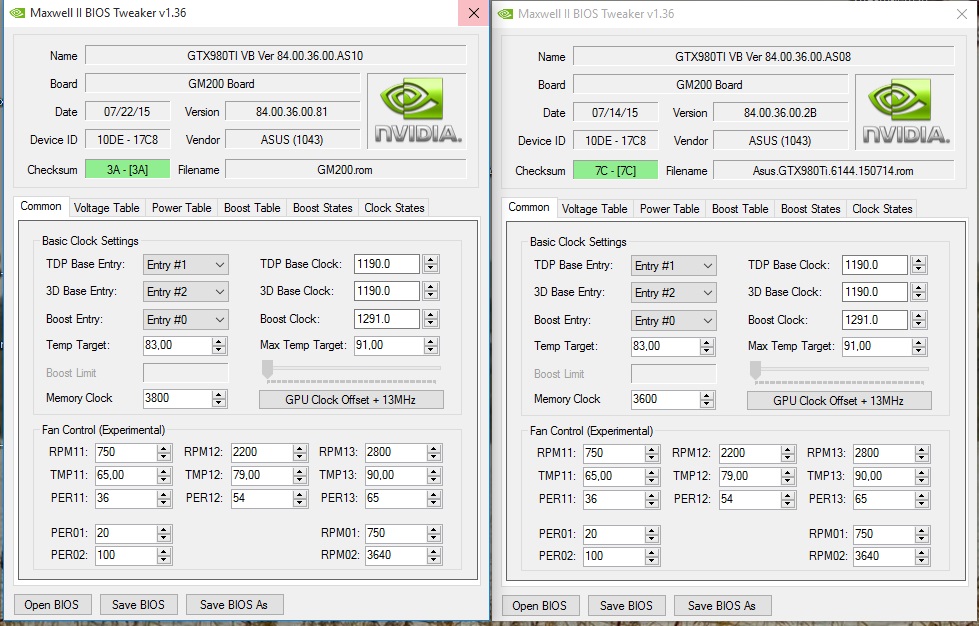Image resolution: width=979 pixels, height=626 pixels.
Task: Close the right Maxwell II BIOS Tweaker window
Action: point(962,14)
